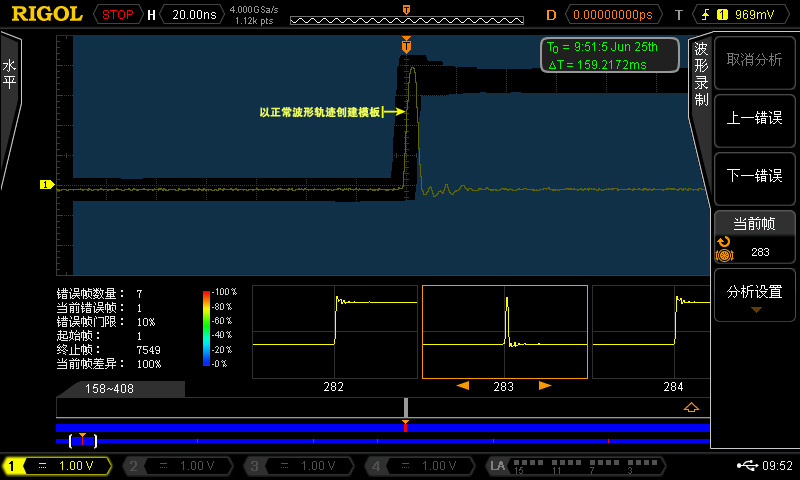Go to previous frame with left orange arrow
The image size is (800, 480).
[463, 385]
